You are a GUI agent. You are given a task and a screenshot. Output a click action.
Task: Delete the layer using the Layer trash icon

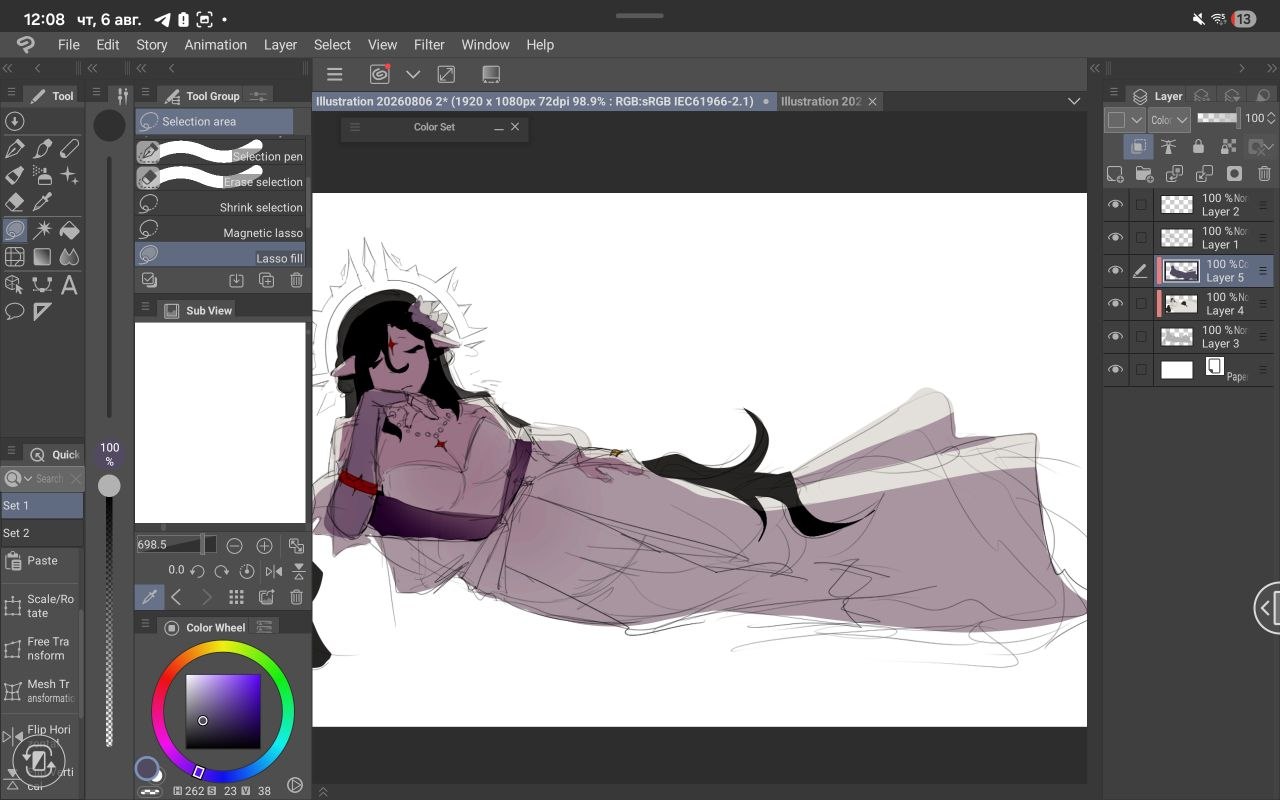point(1264,174)
